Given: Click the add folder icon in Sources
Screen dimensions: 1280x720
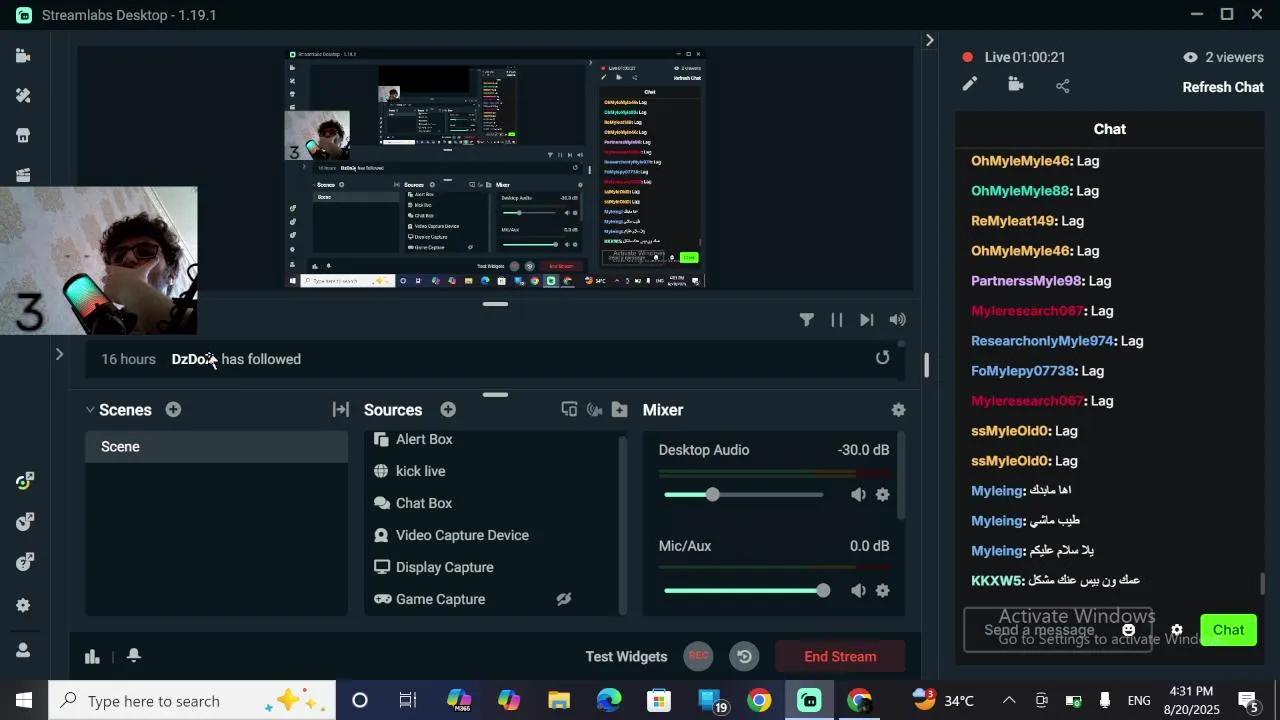Looking at the screenshot, I should click(620, 410).
